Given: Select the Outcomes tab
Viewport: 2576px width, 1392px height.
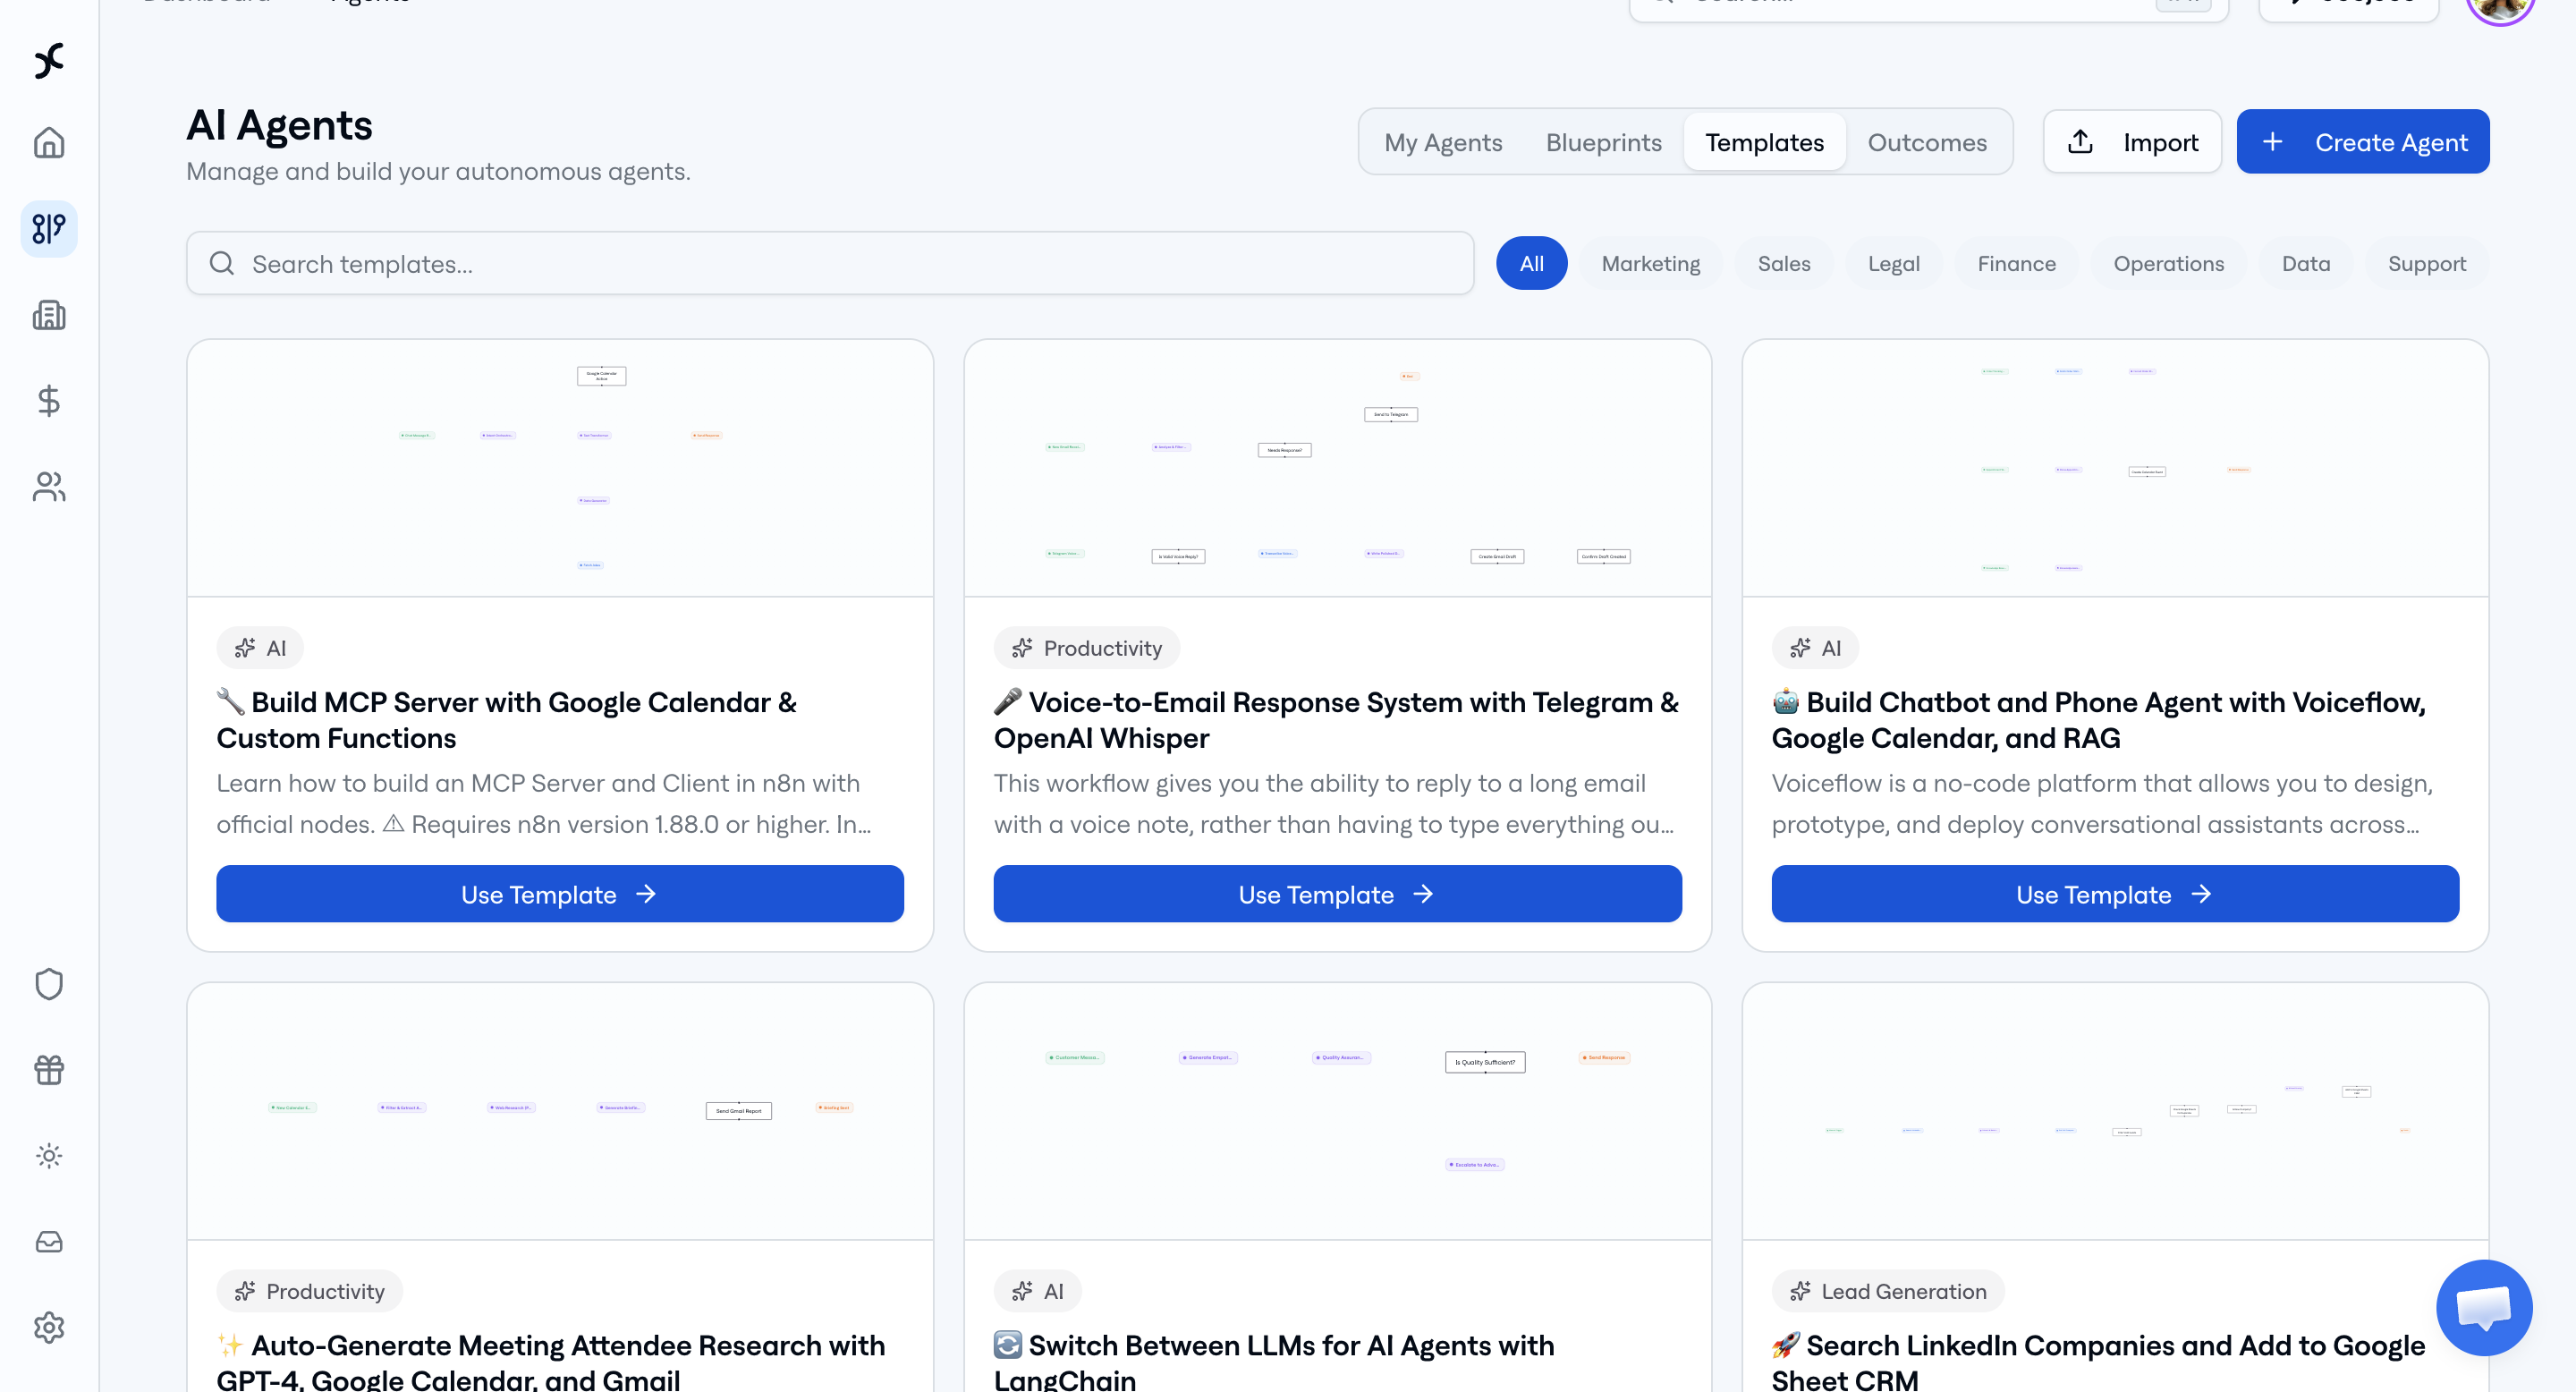Looking at the screenshot, I should click(x=1927, y=143).
